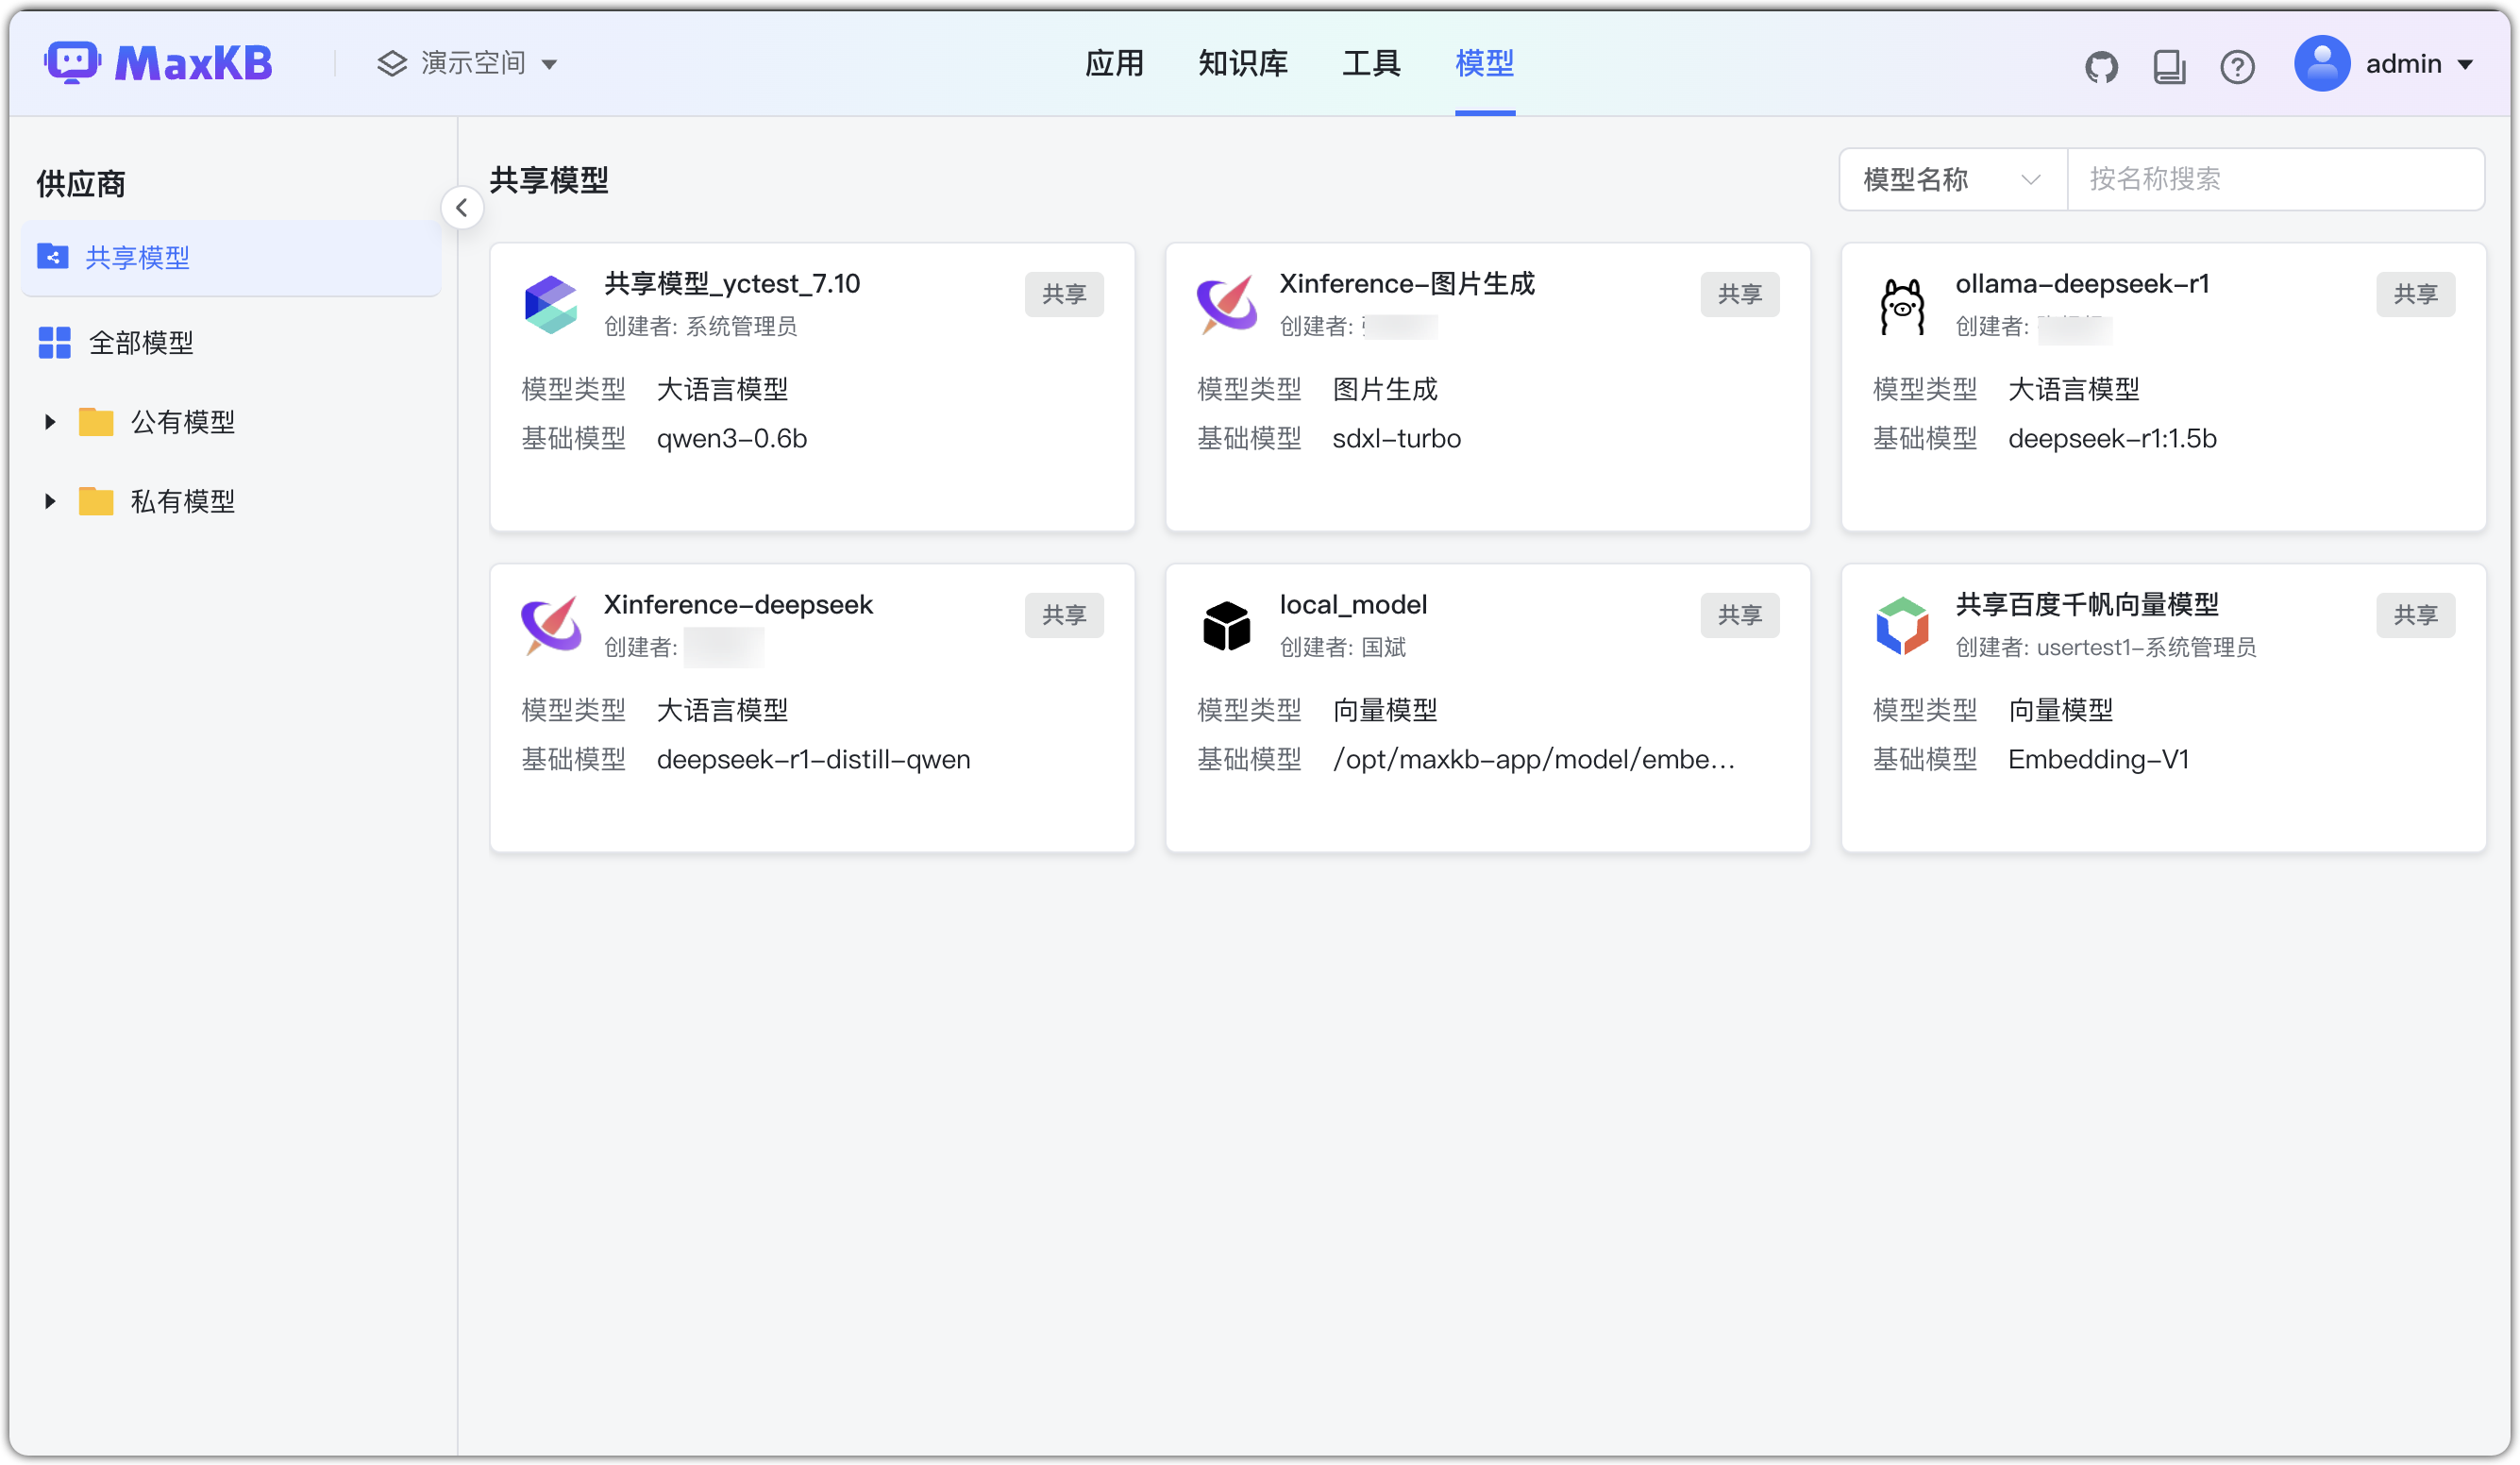
Task: Click the 按名称搜索 search field
Action: 2276,180
